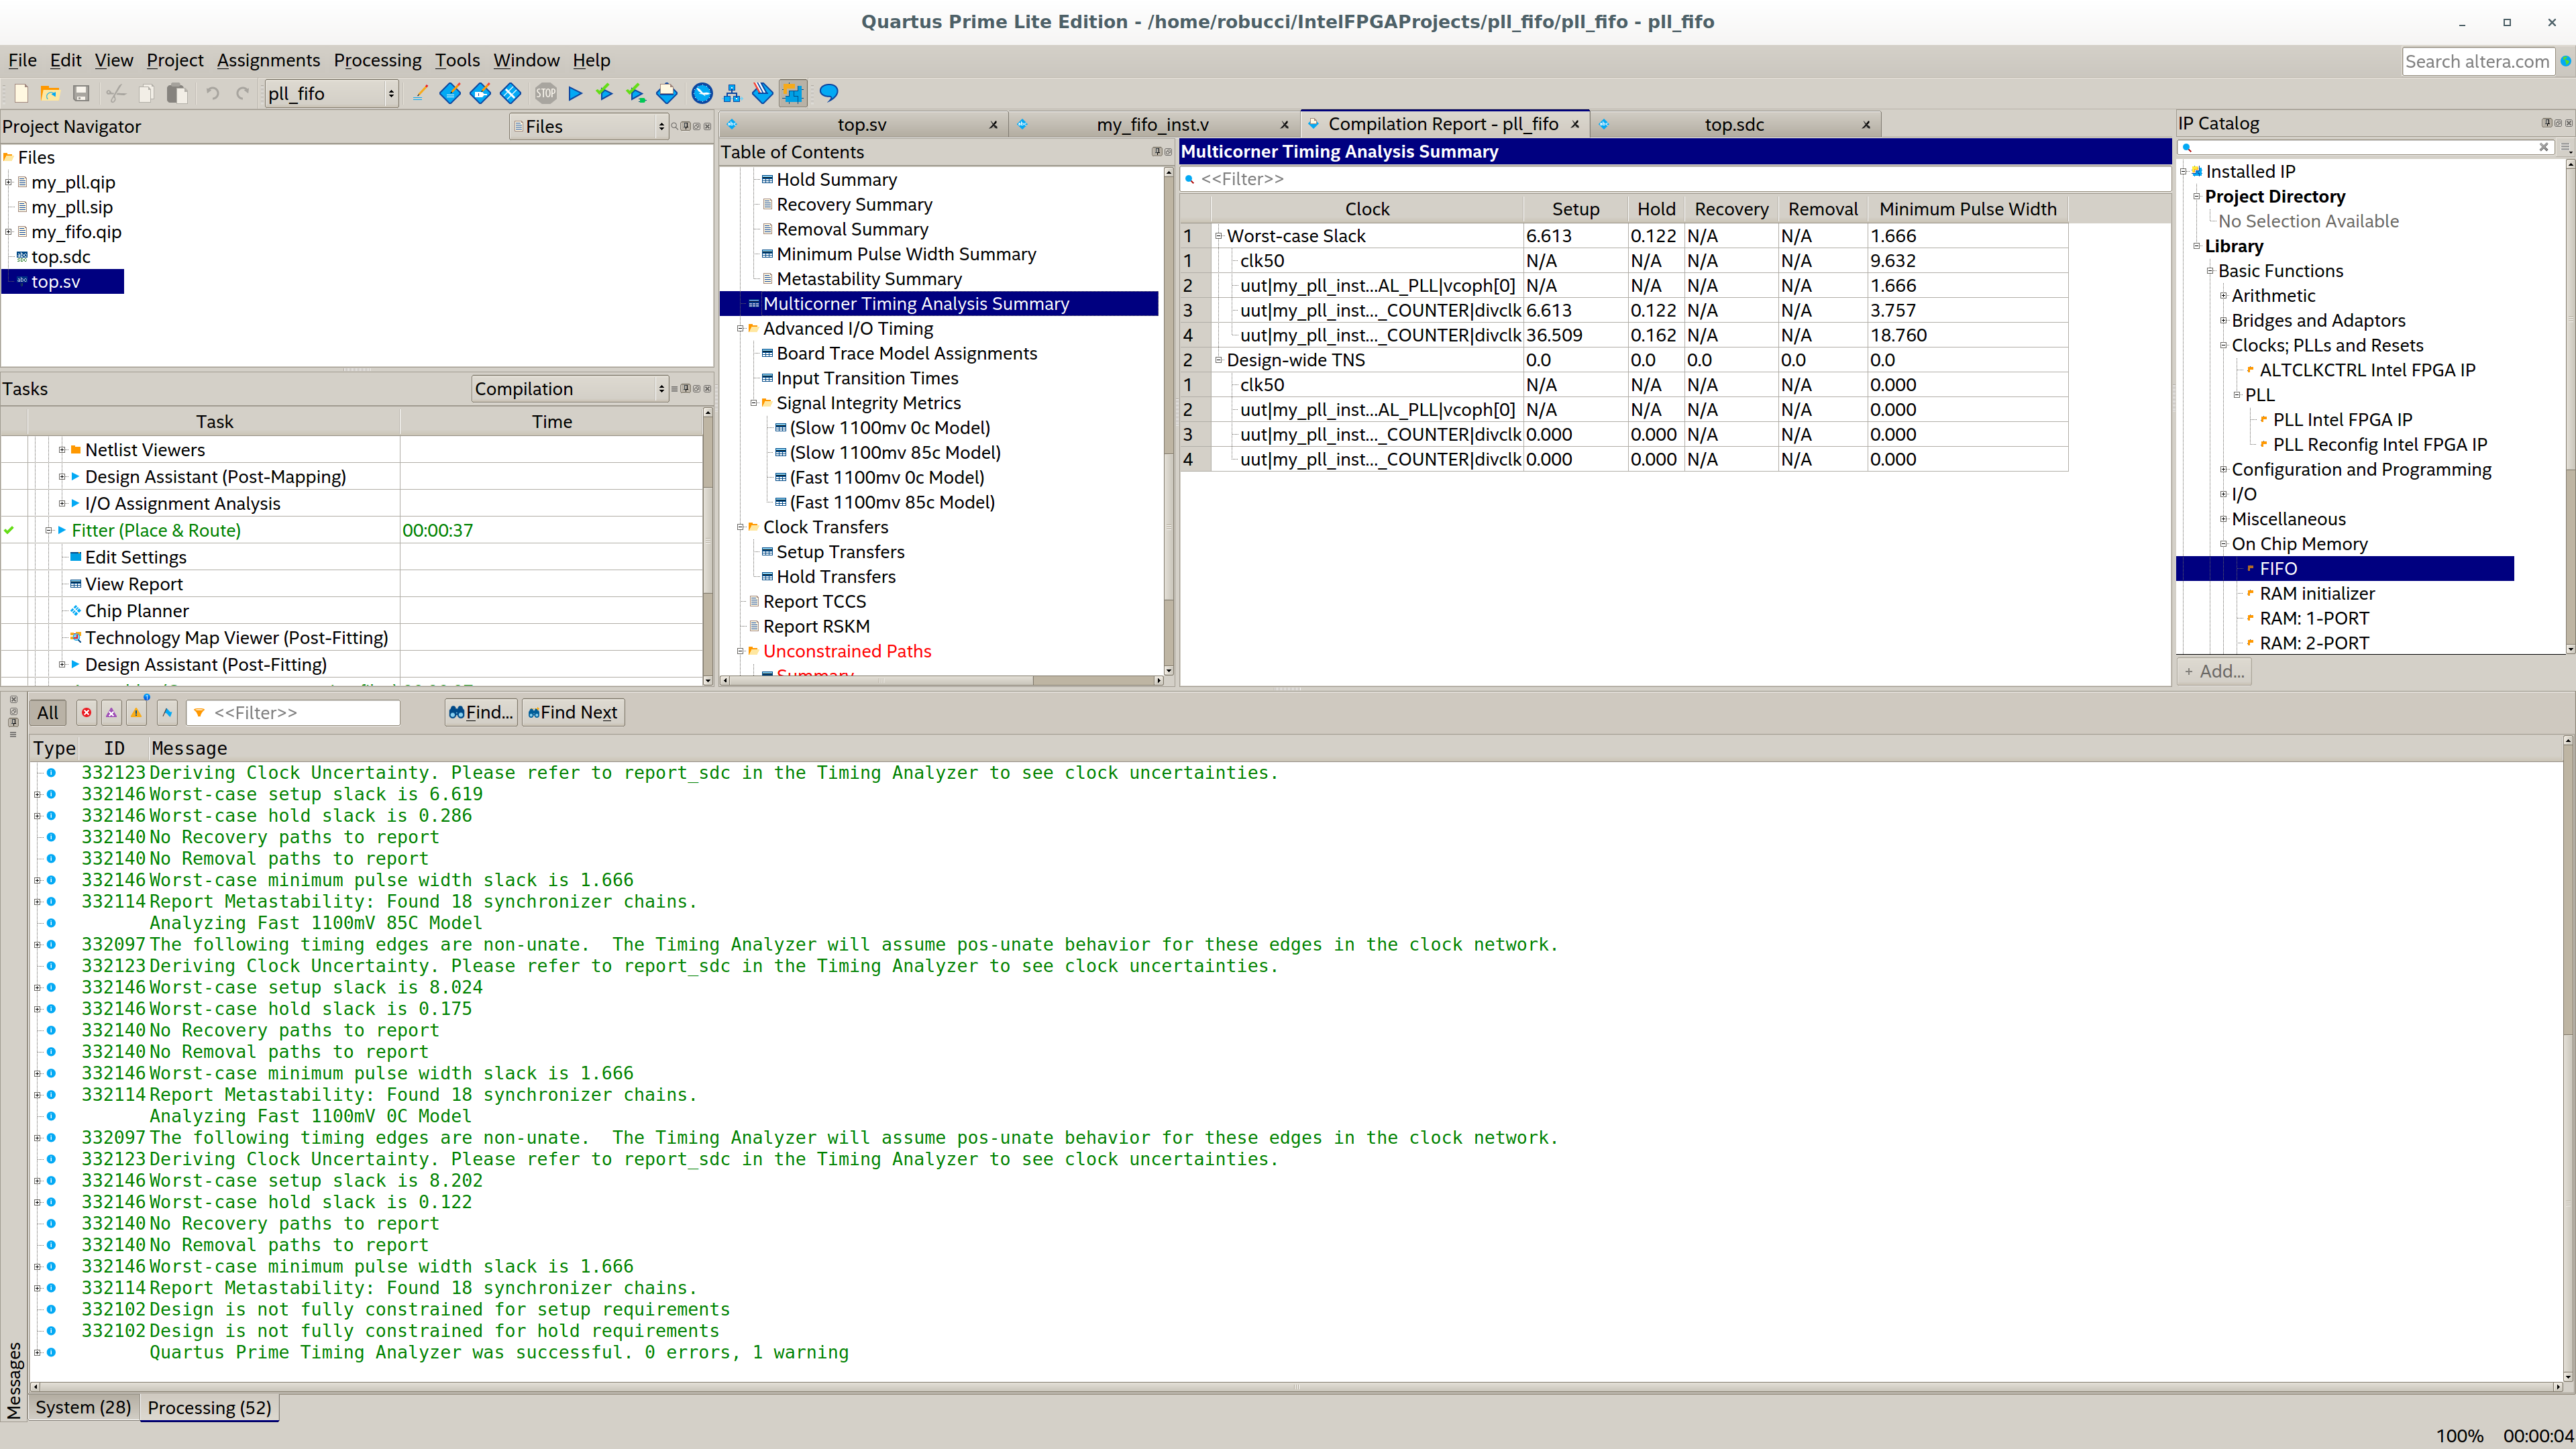Viewport: 2576px width, 1449px height.
Task: Click the blue speech bubble help icon
Action: (828, 93)
